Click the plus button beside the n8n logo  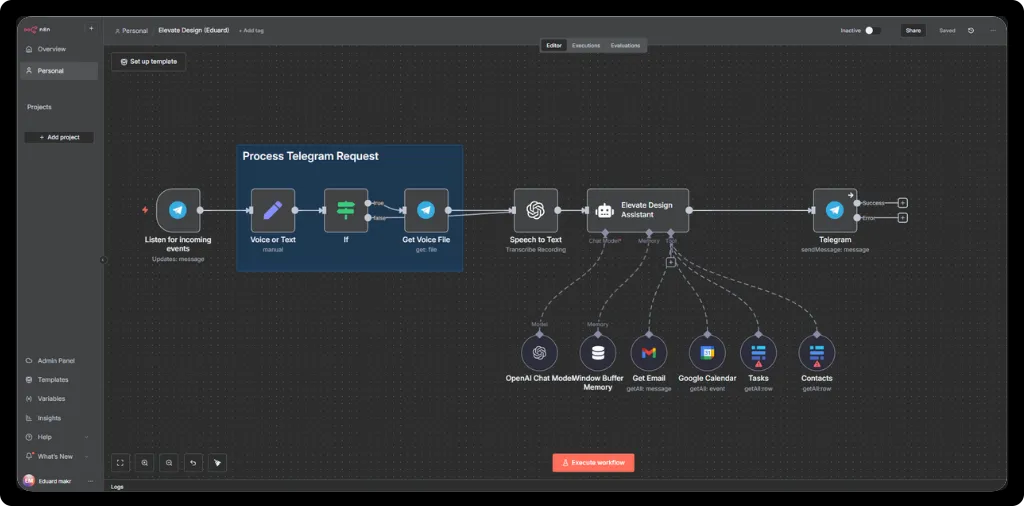[x=91, y=29]
